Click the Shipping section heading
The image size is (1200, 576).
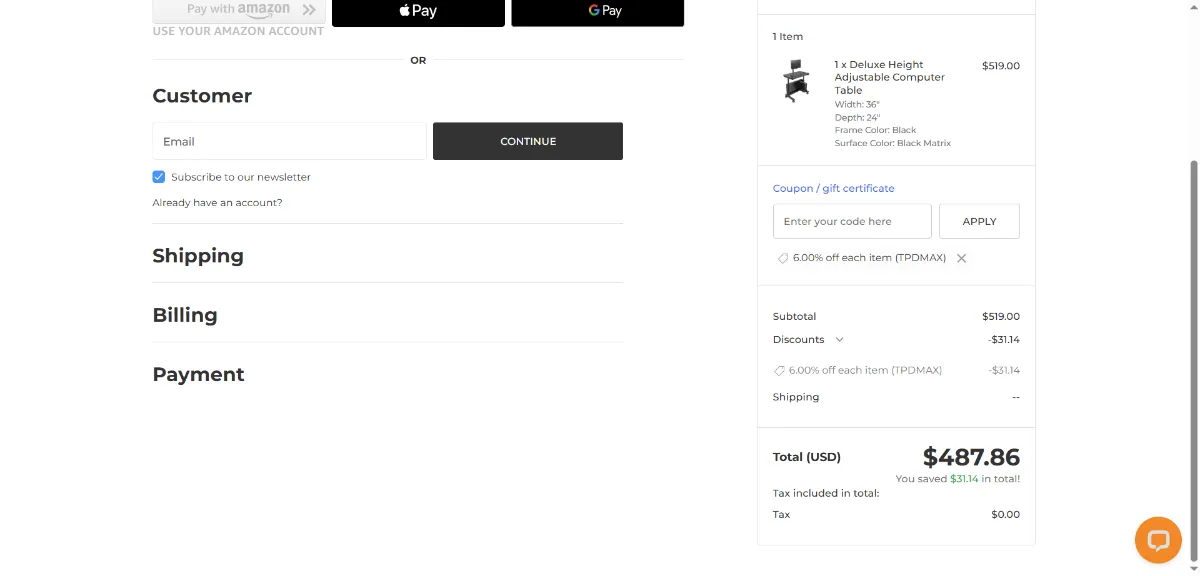[x=198, y=256]
